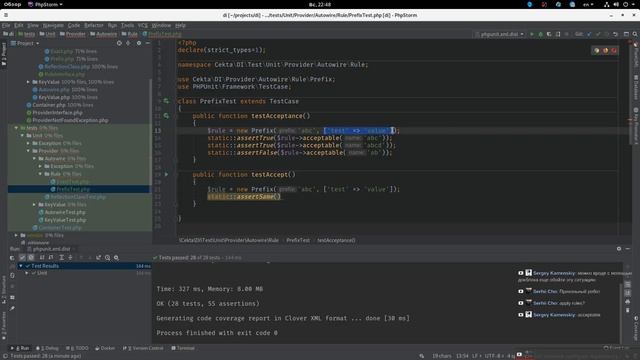Click test history clock icon
The height and width of the screenshot is (360, 640).
coord(107,258)
